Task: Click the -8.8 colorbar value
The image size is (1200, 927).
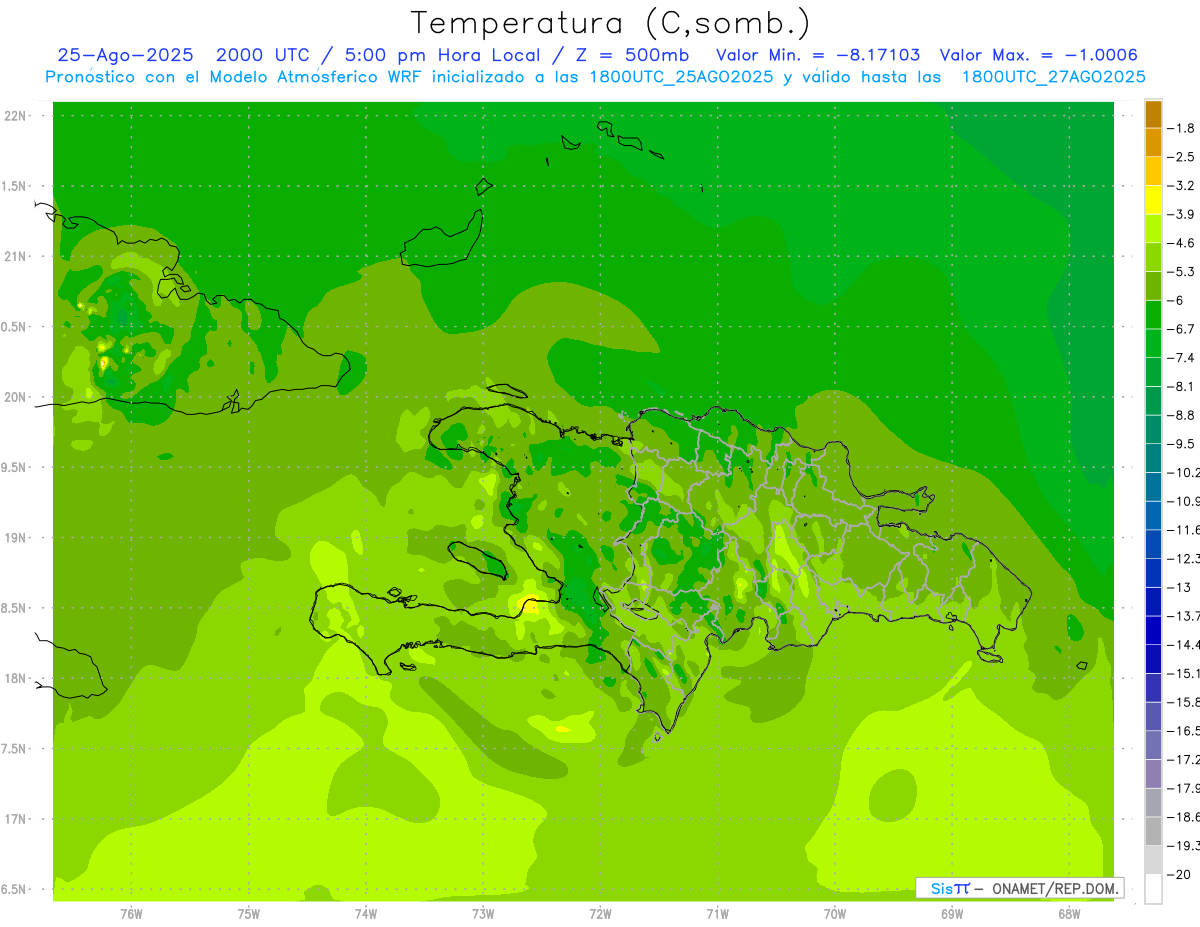Action: (1182, 415)
